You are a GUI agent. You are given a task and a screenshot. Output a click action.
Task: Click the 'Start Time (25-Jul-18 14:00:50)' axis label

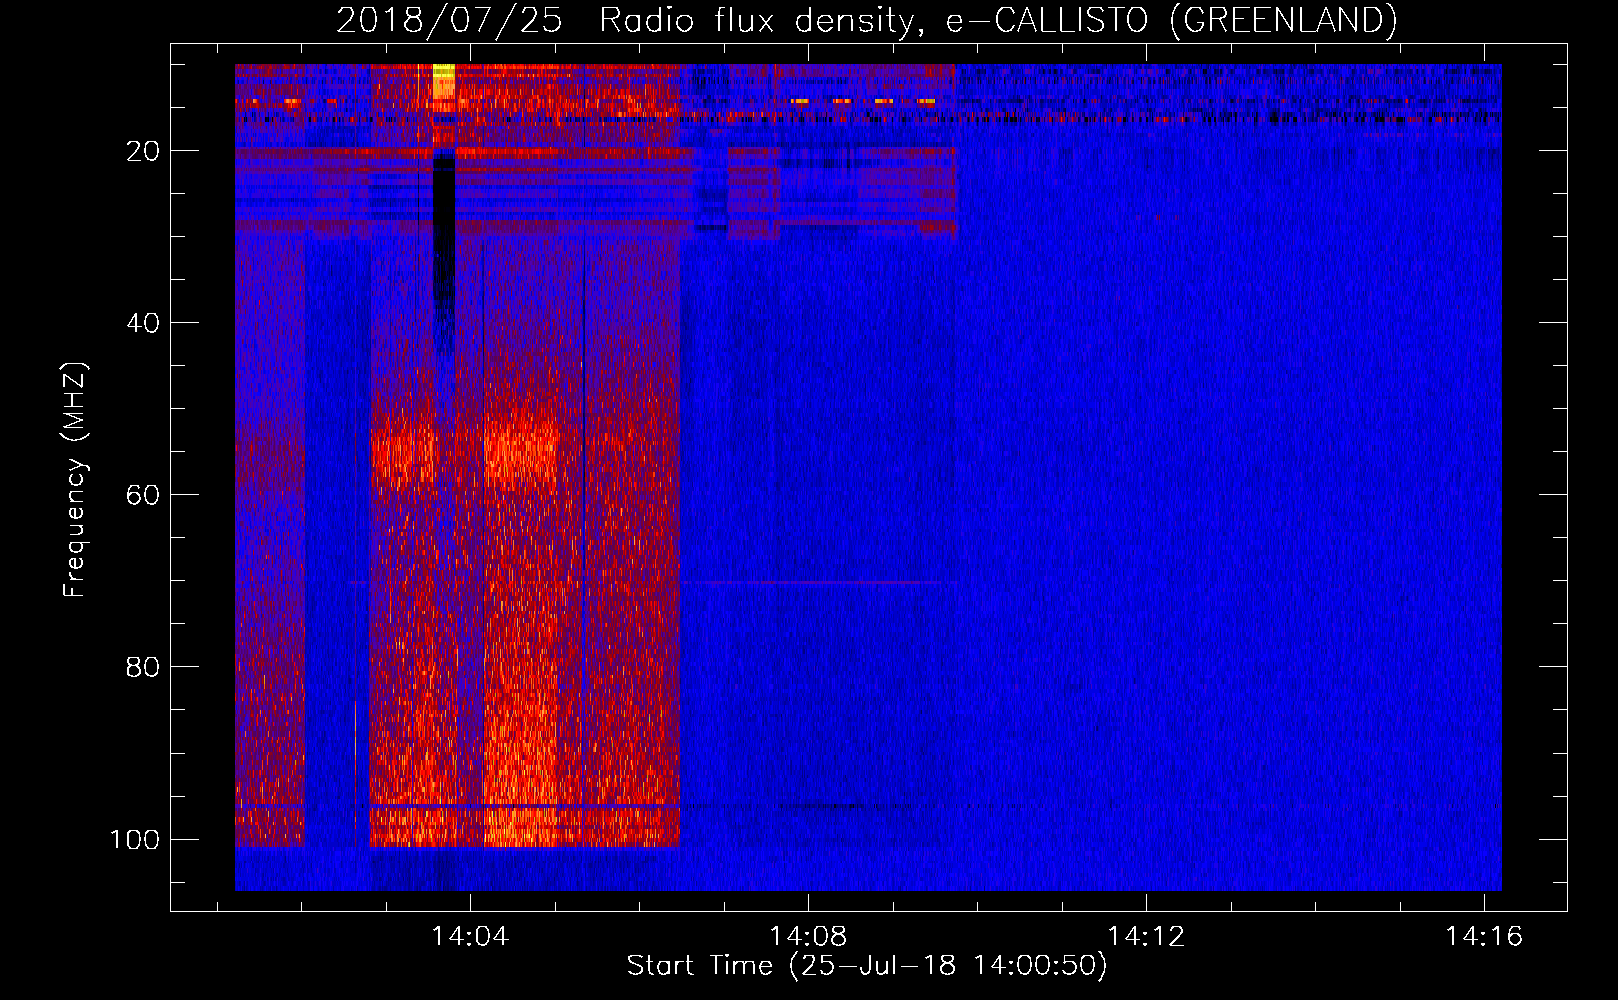[867, 966]
